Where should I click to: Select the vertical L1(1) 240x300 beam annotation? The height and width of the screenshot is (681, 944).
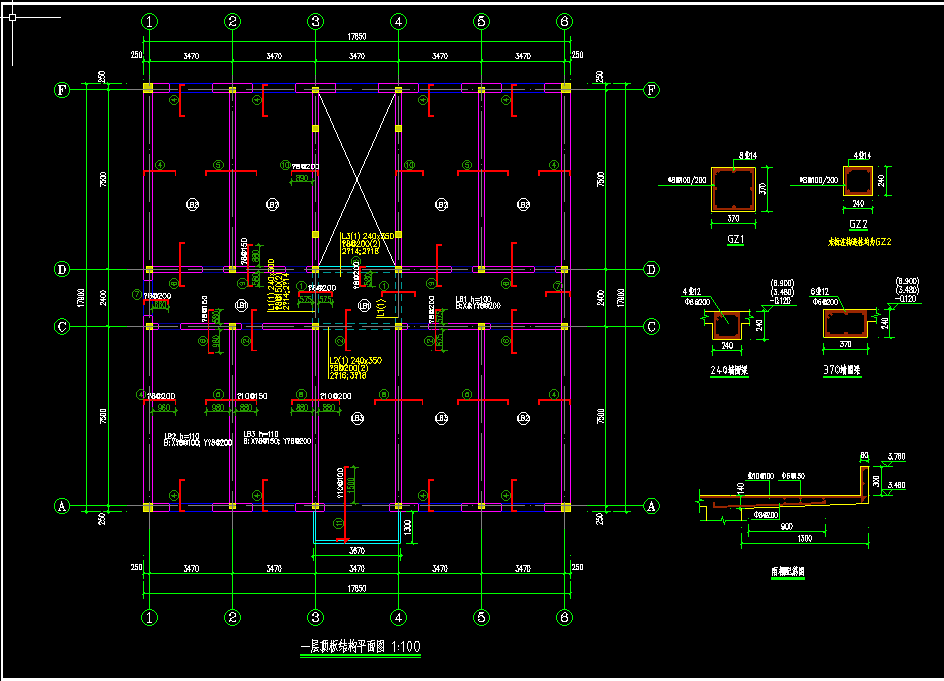point(279,285)
